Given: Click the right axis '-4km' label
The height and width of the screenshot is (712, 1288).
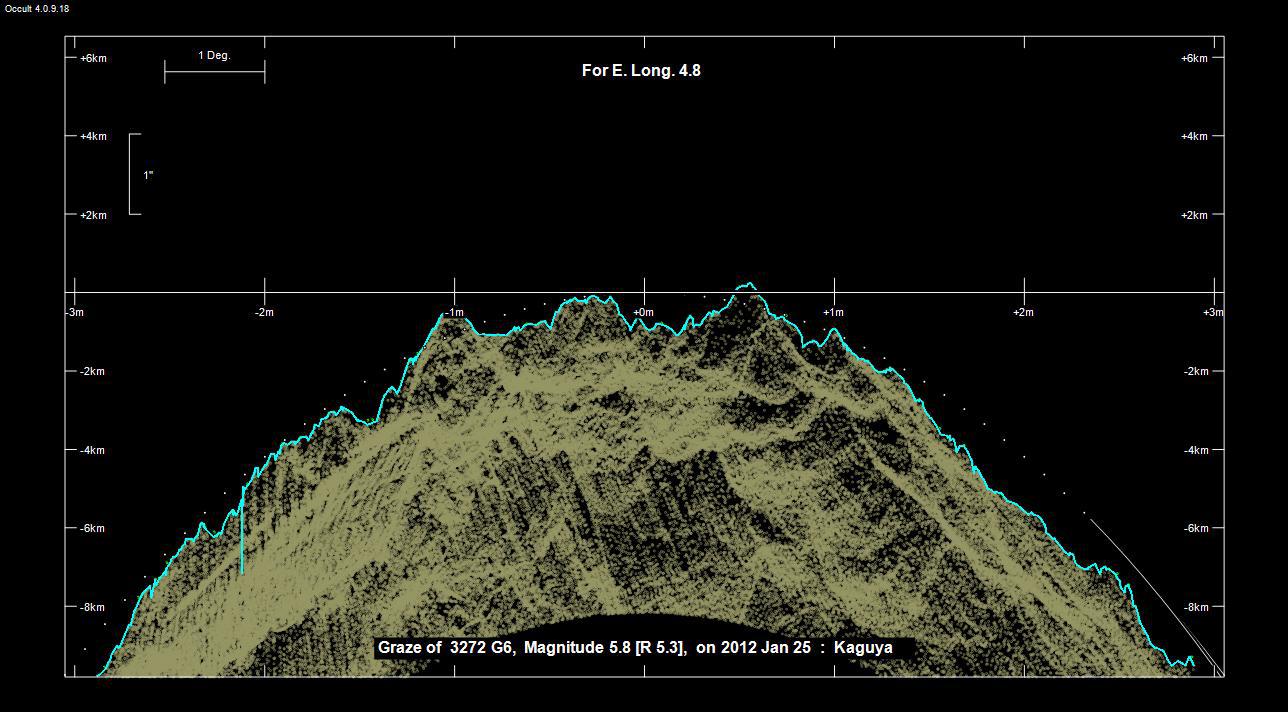Looking at the screenshot, I should (1195, 450).
